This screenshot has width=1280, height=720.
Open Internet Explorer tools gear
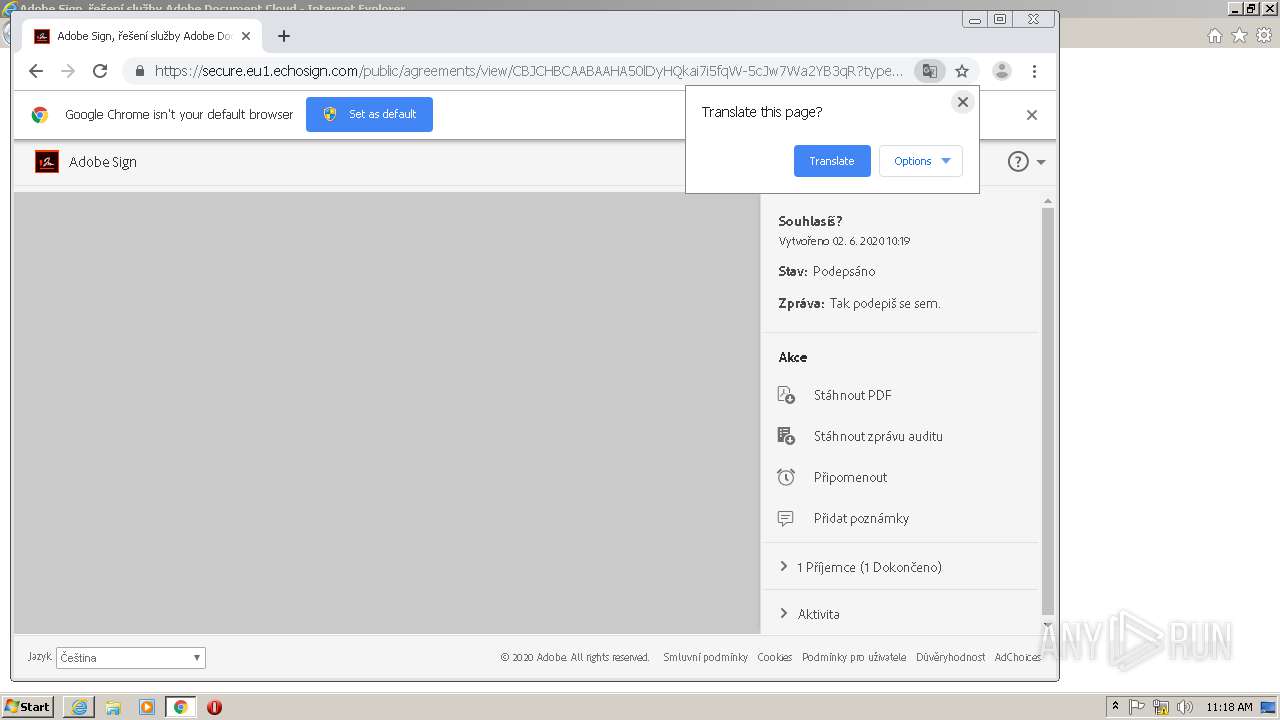(x=1264, y=36)
